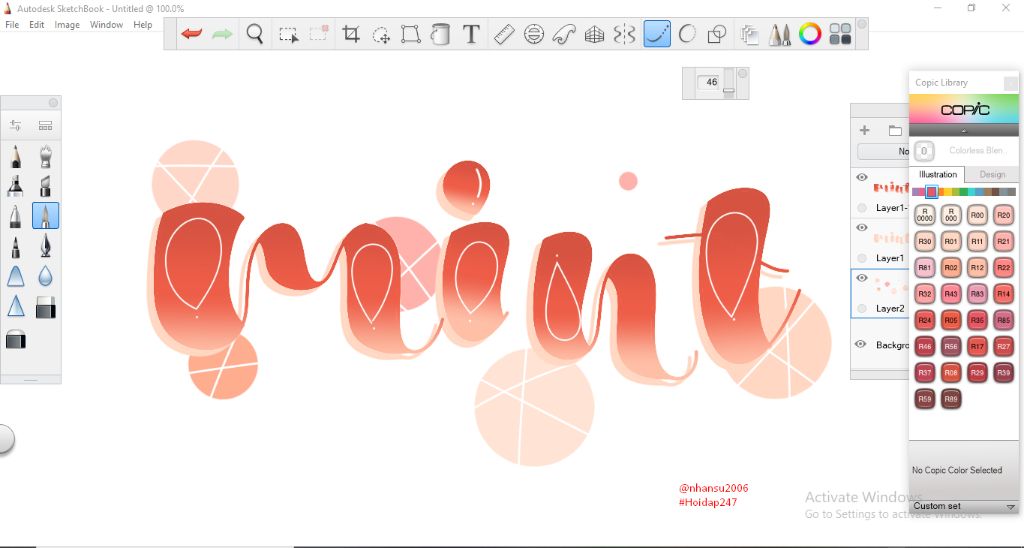Open the Perspective Guides tool
The image size is (1024, 548).
(x=594, y=34)
